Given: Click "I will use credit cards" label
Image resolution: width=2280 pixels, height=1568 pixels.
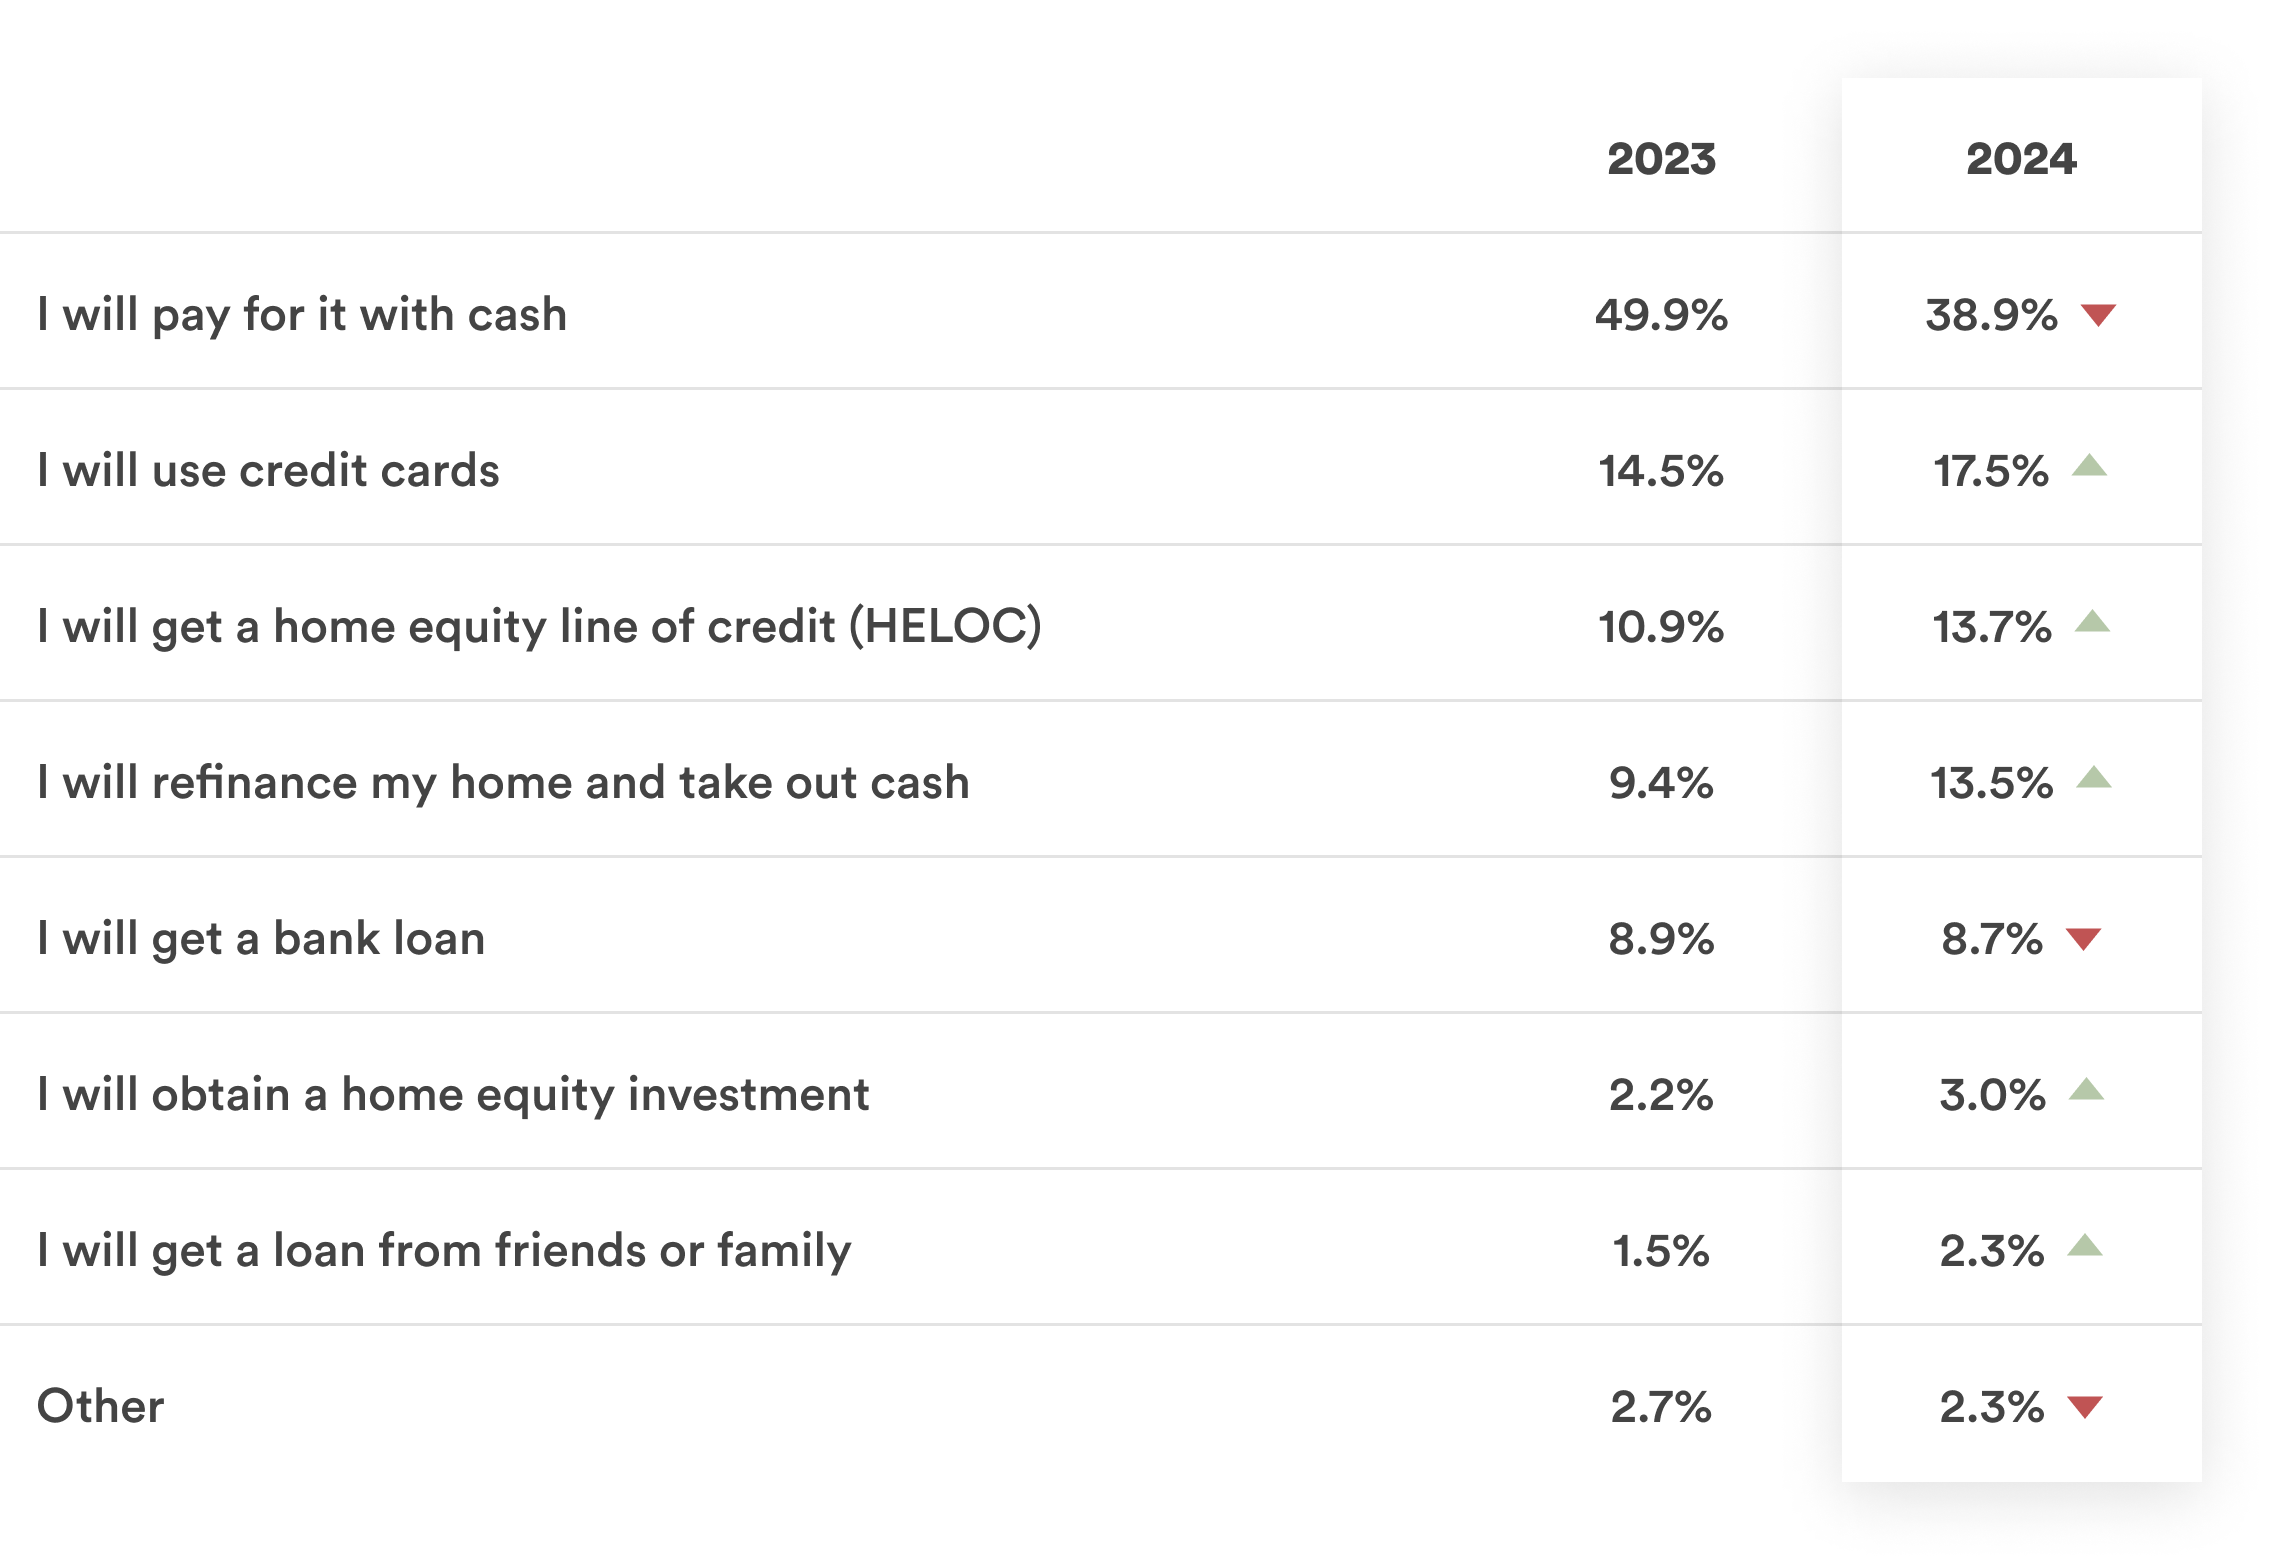Looking at the screenshot, I should tap(268, 470).
